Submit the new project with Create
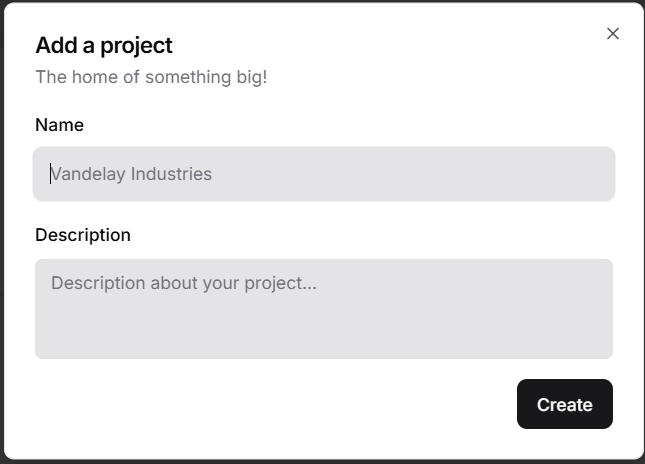Viewport: 645px width, 464px height. (x=564, y=404)
